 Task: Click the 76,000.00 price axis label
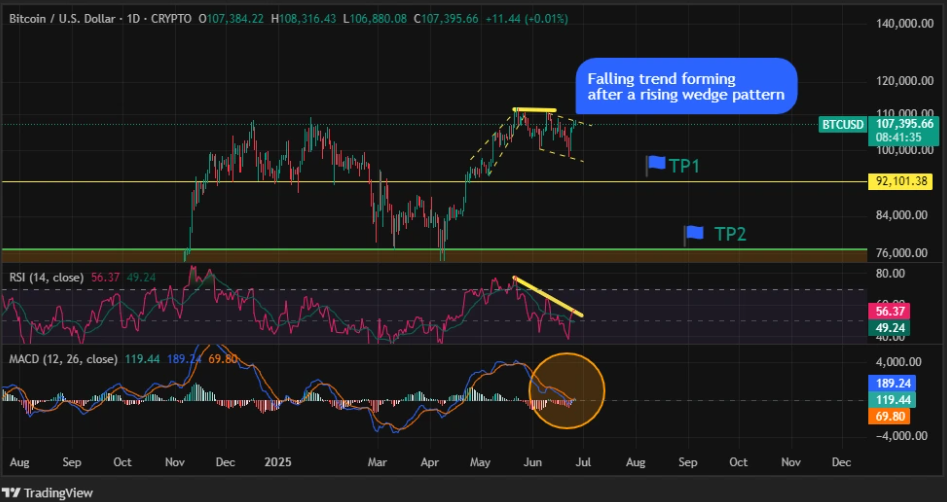pos(901,253)
